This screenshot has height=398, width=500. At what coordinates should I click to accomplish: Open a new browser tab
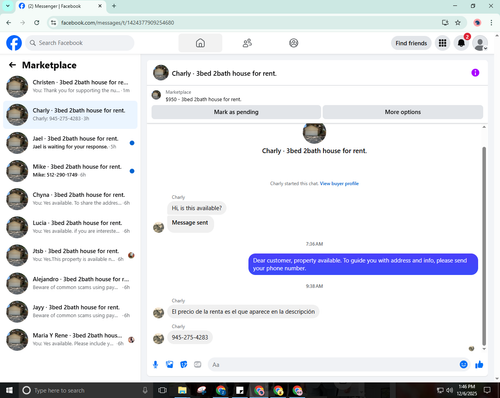[114, 6]
